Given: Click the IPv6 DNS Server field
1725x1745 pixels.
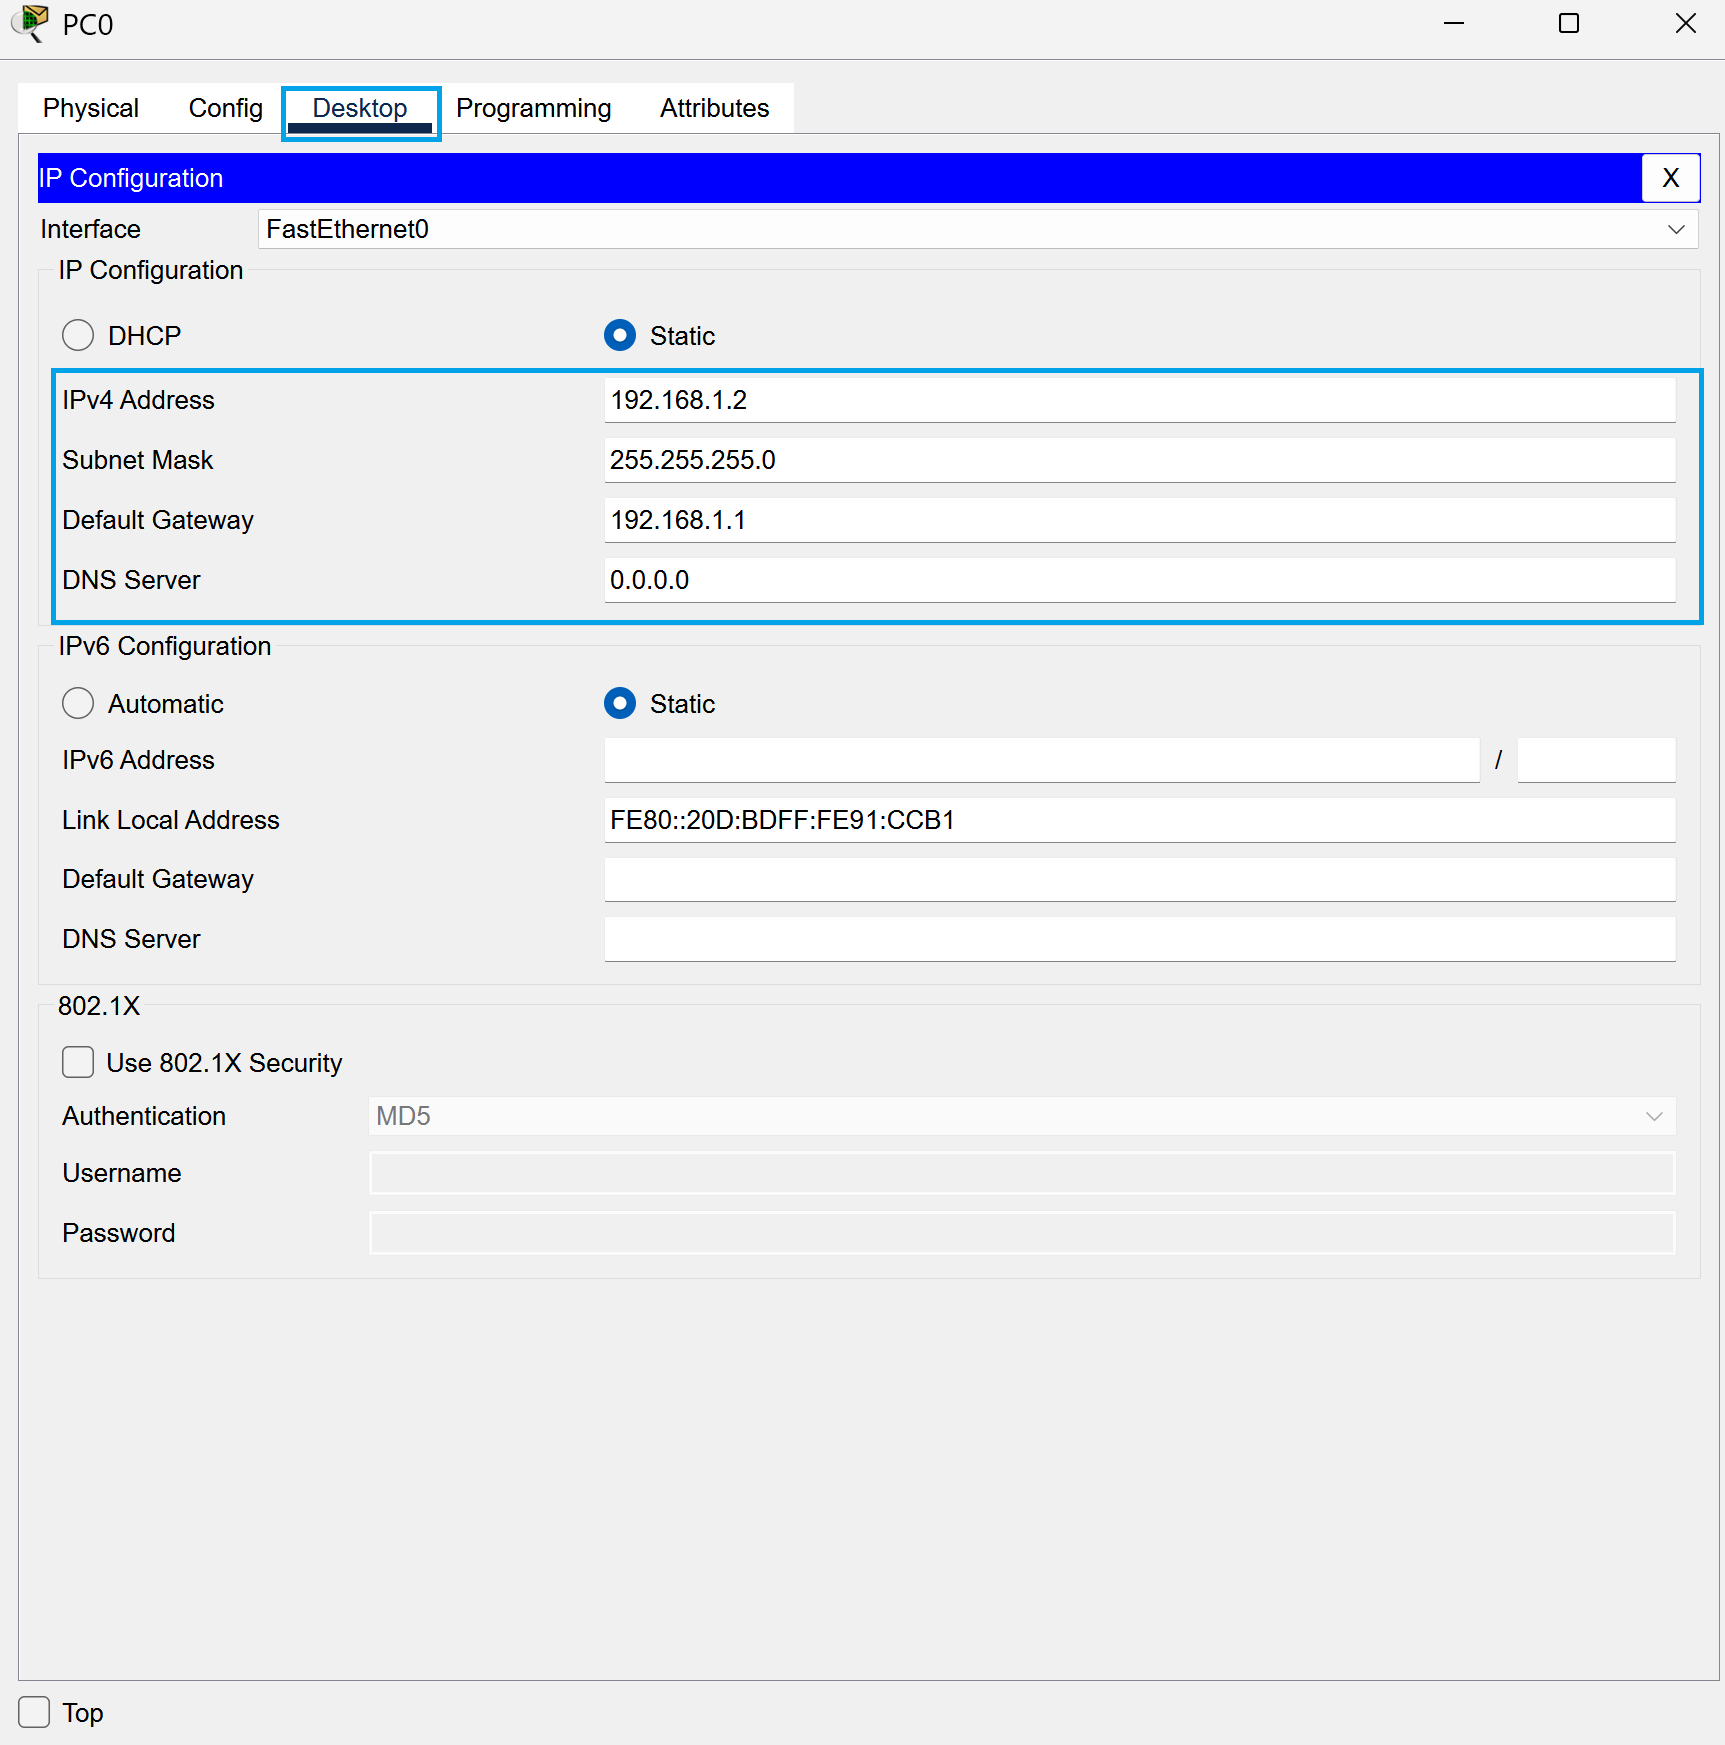Looking at the screenshot, I should click(x=1140, y=939).
